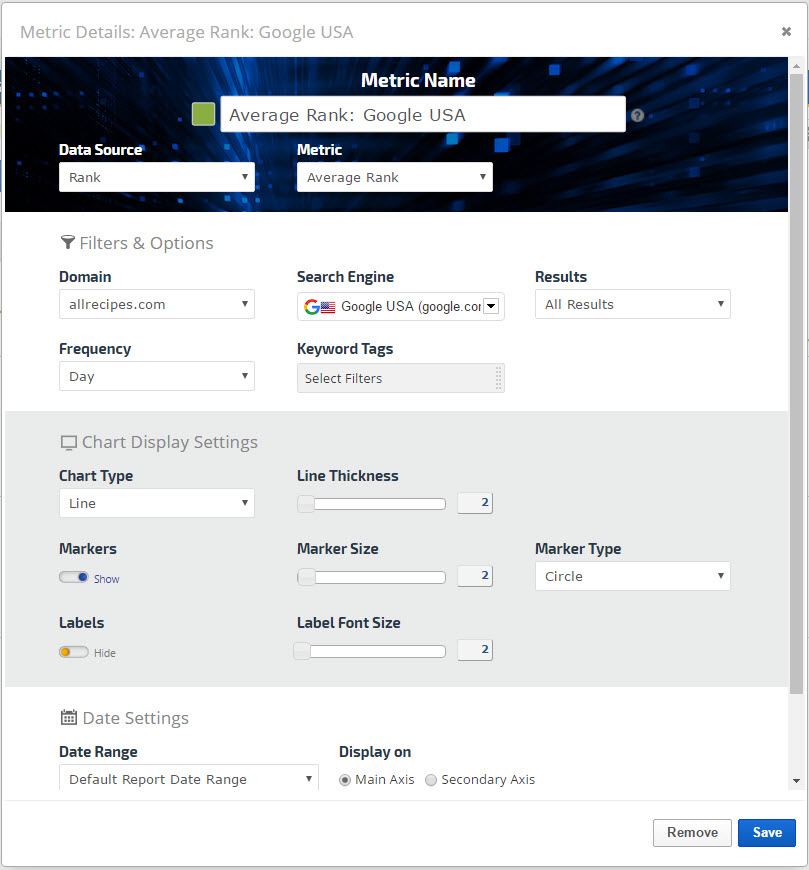809x870 pixels.
Task: Toggle the Labels hide switch
Action: click(x=74, y=652)
